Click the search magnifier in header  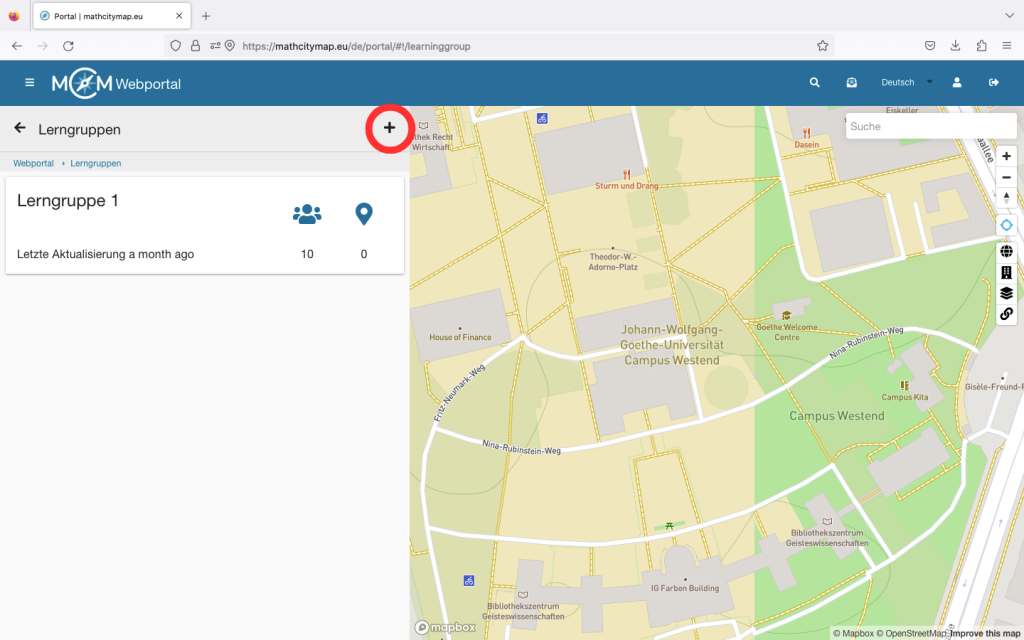click(815, 83)
